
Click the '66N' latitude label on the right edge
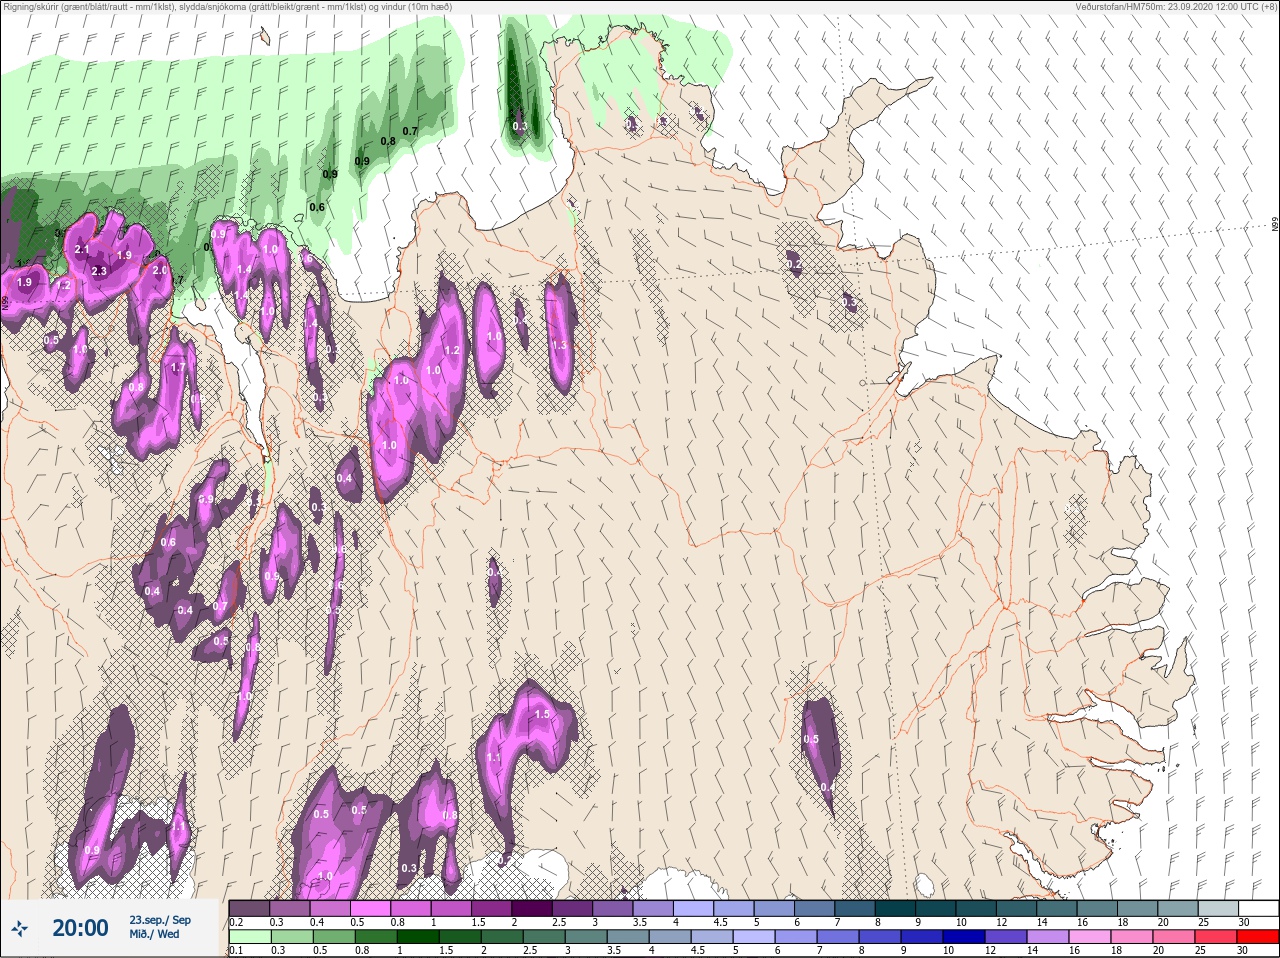pos(1275,226)
